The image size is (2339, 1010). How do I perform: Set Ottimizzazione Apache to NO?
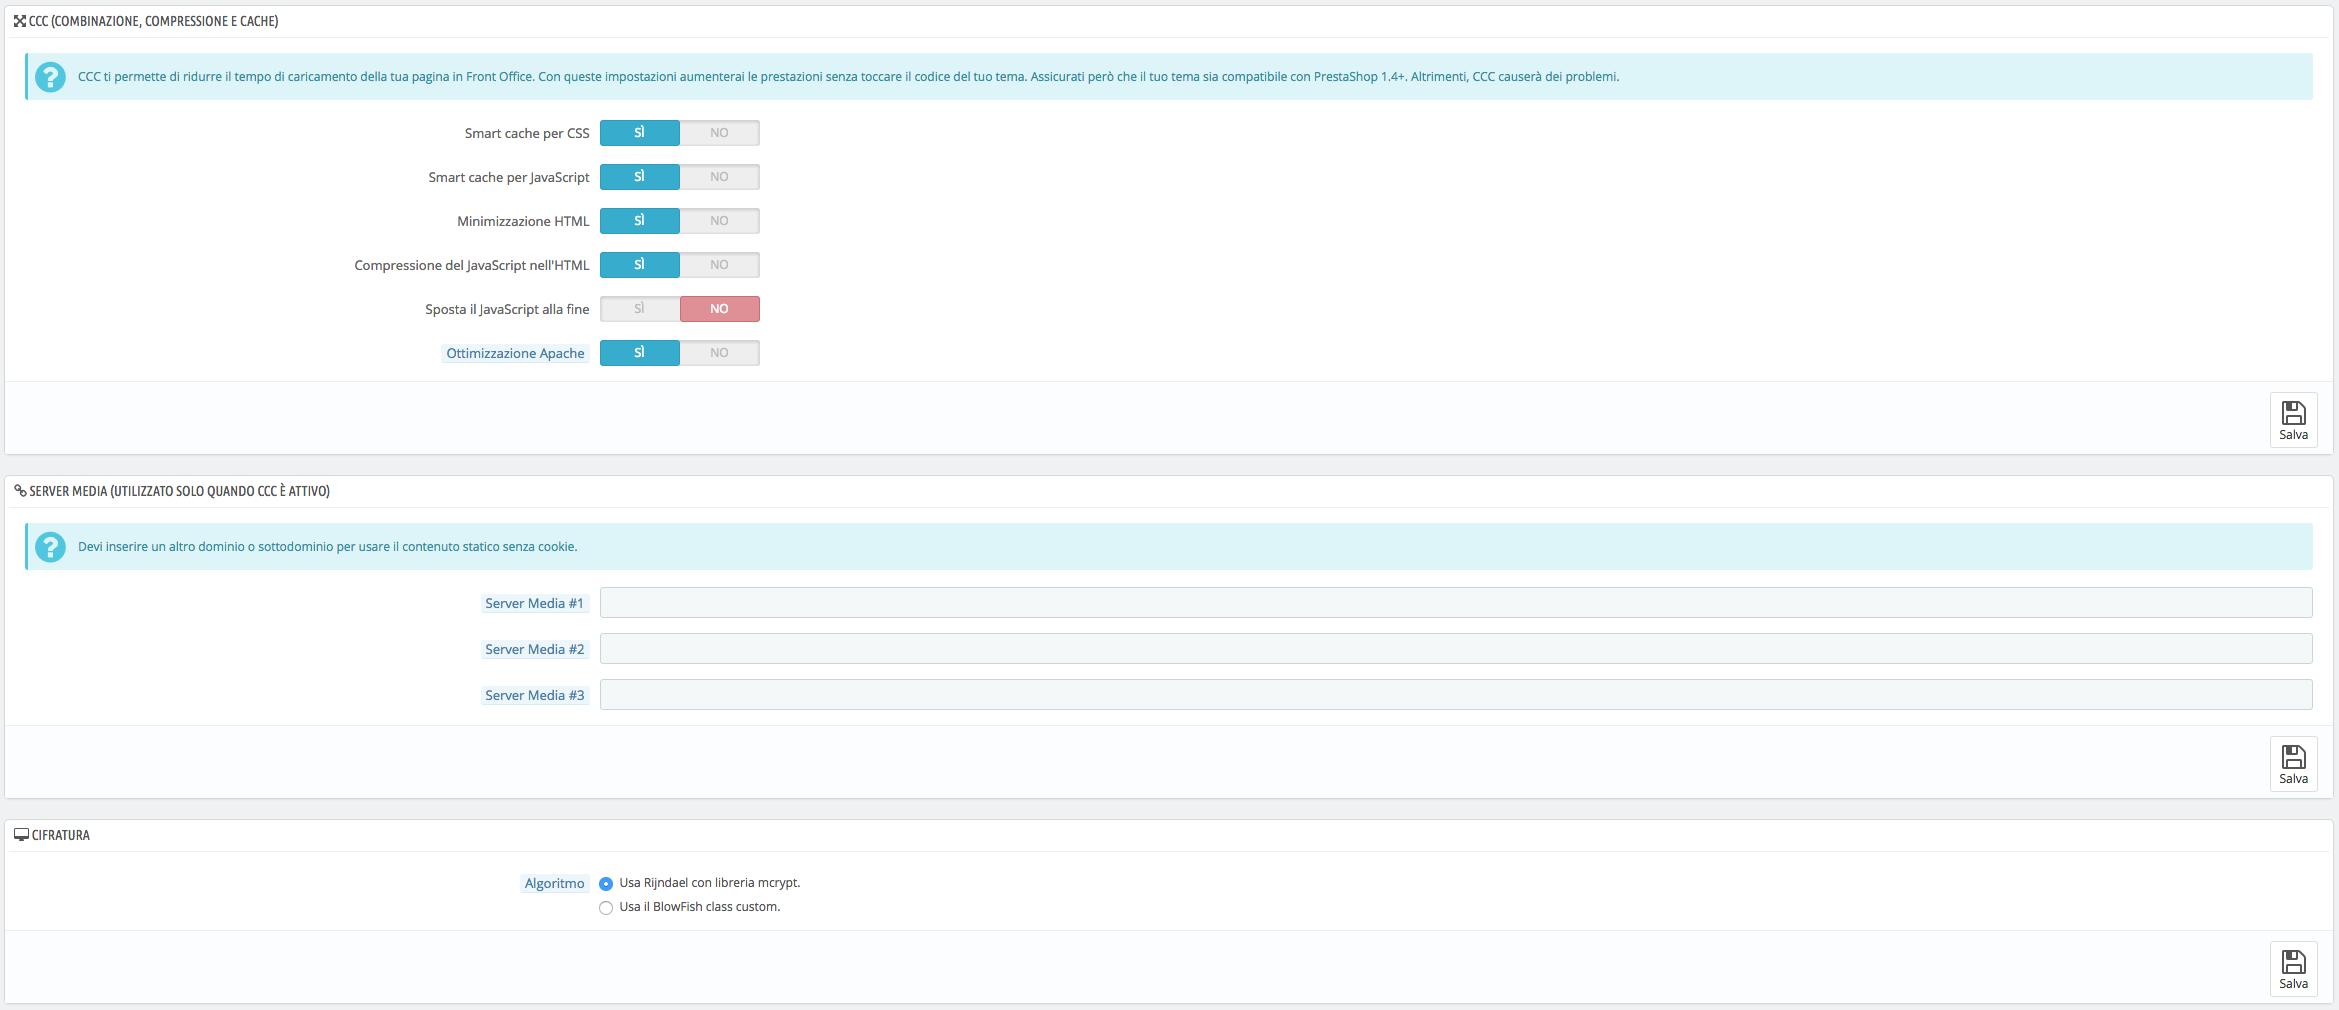pyautogui.click(x=720, y=353)
